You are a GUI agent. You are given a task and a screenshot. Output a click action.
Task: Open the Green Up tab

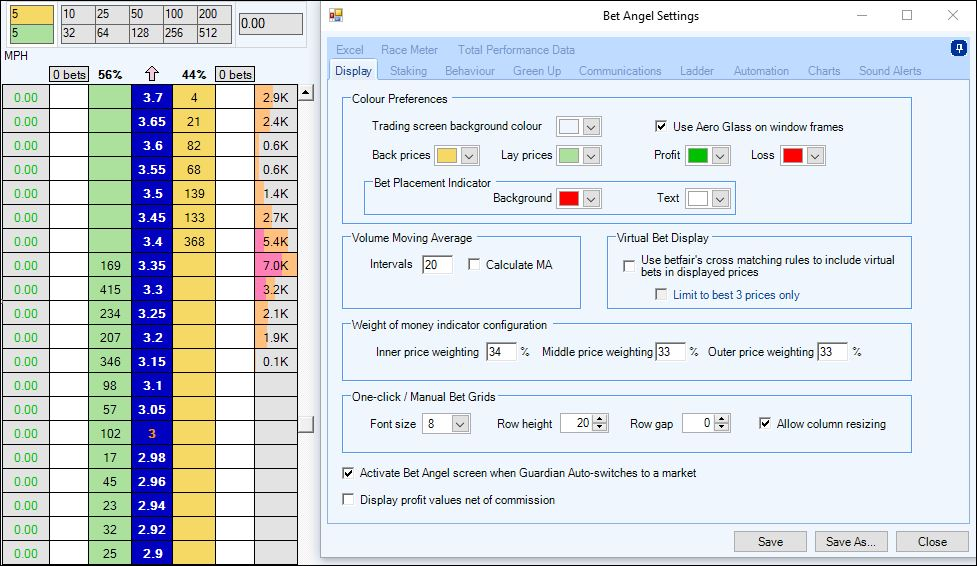pyautogui.click(x=537, y=71)
